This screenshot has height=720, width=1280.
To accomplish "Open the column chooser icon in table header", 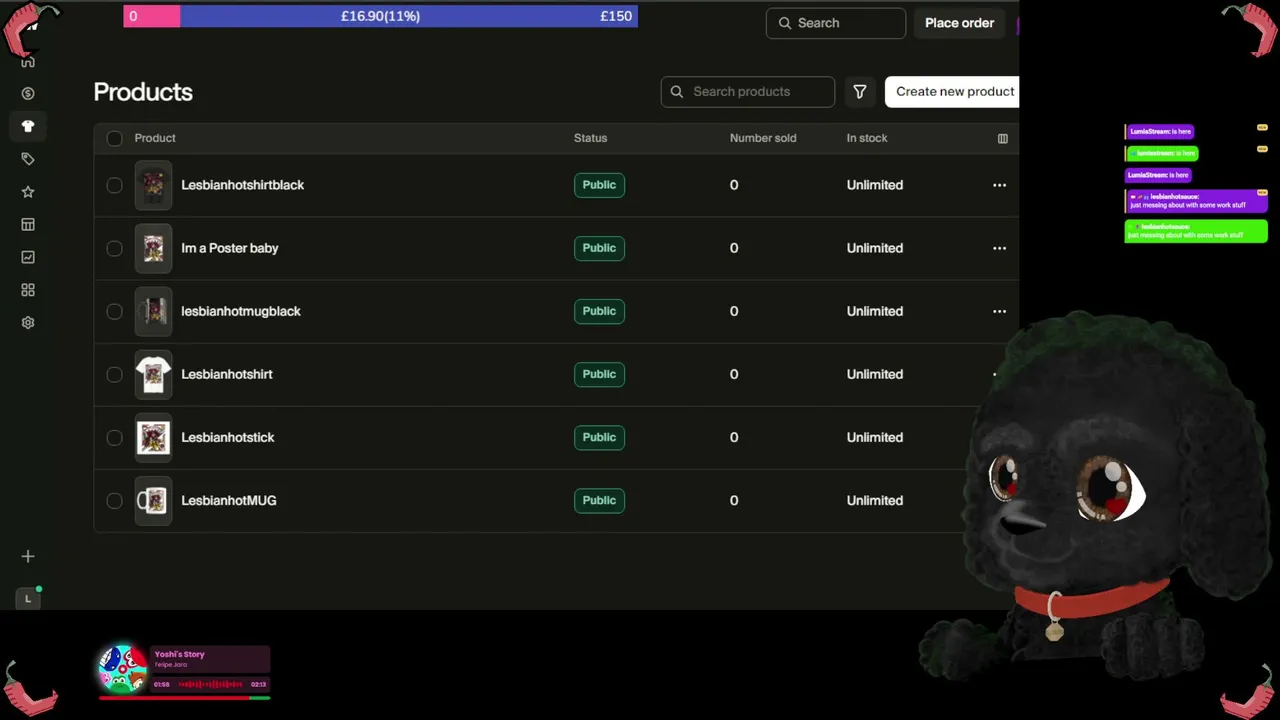I will pyautogui.click(x=1003, y=138).
